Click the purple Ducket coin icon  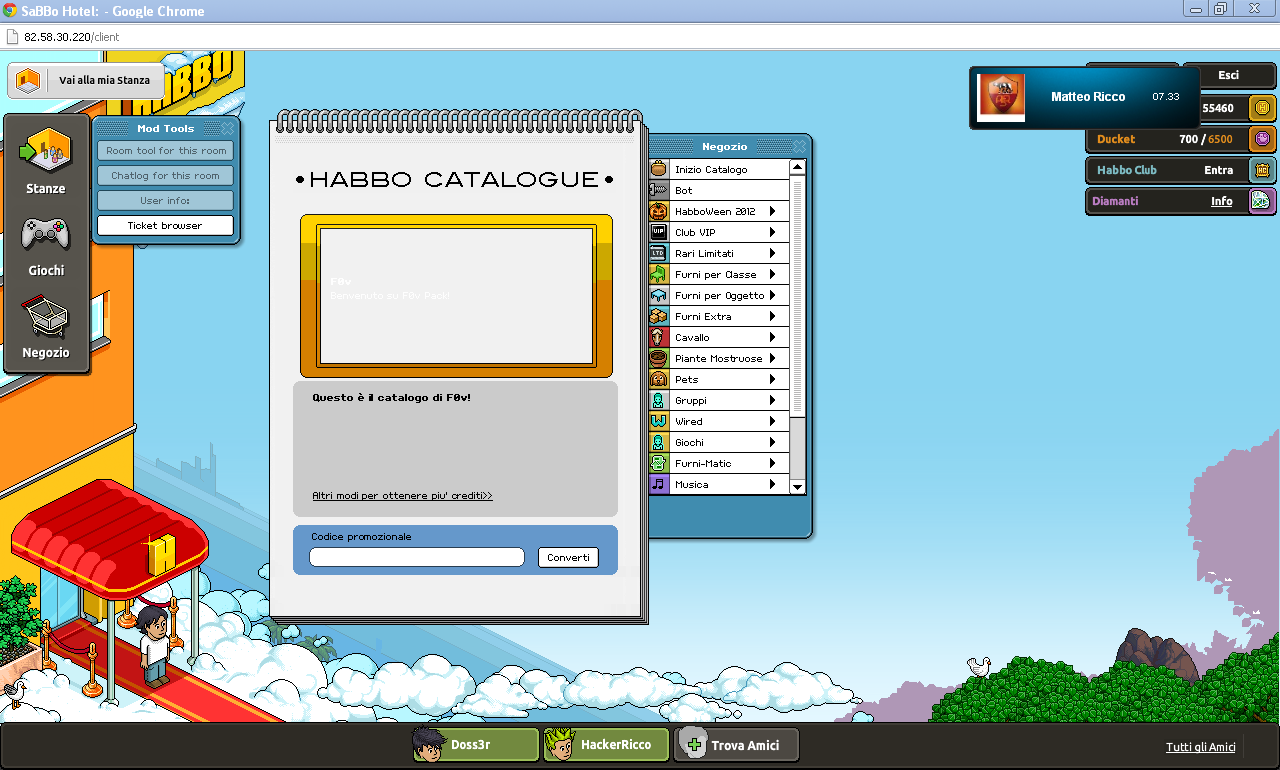click(x=1262, y=139)
